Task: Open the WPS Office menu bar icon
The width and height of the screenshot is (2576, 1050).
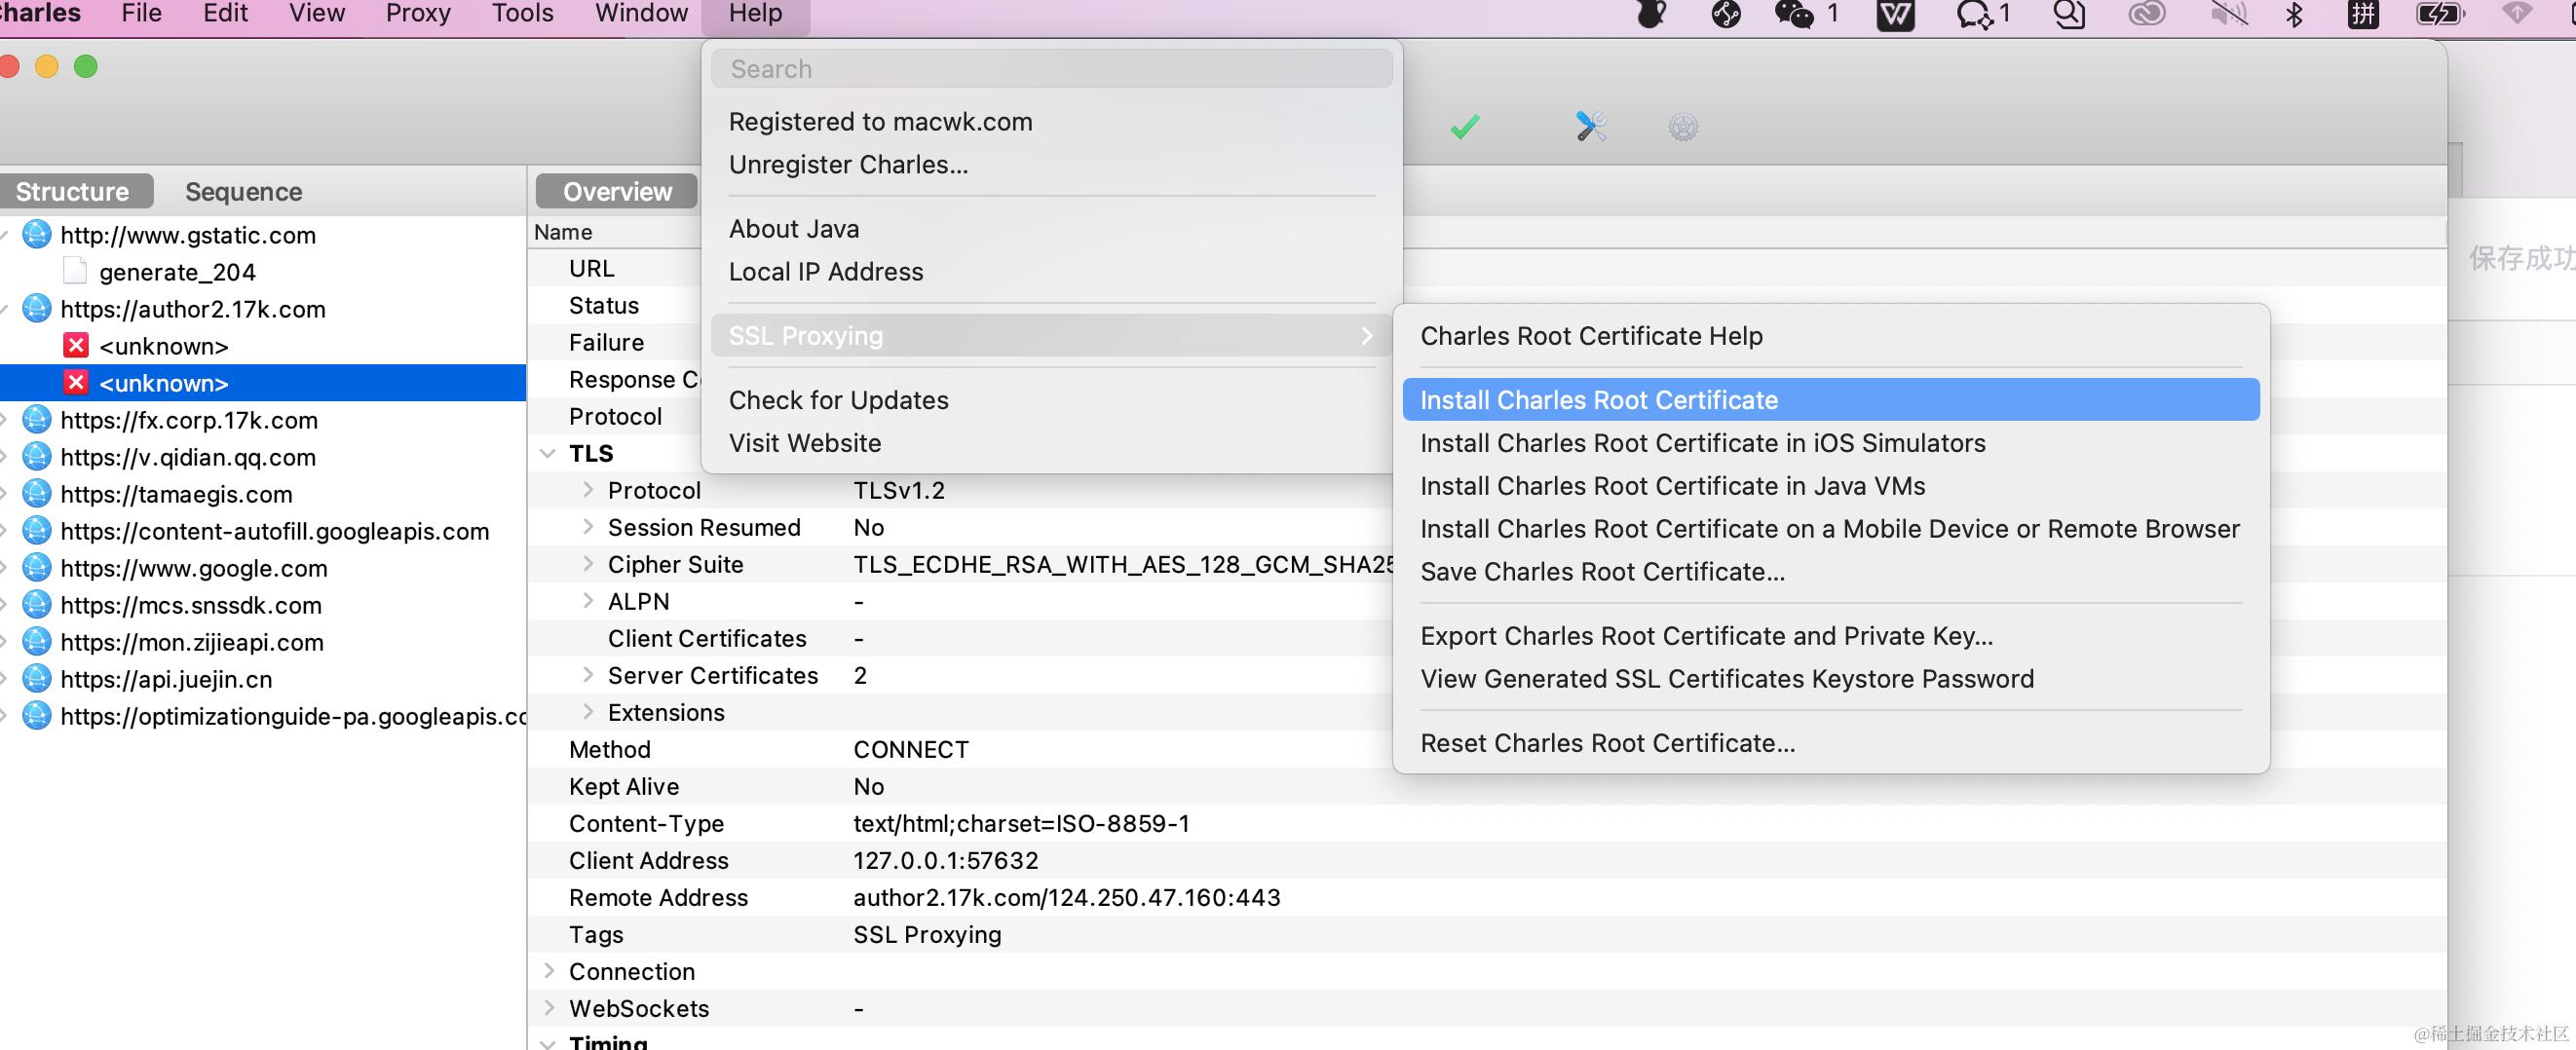Action: [x=1895, y=14]
